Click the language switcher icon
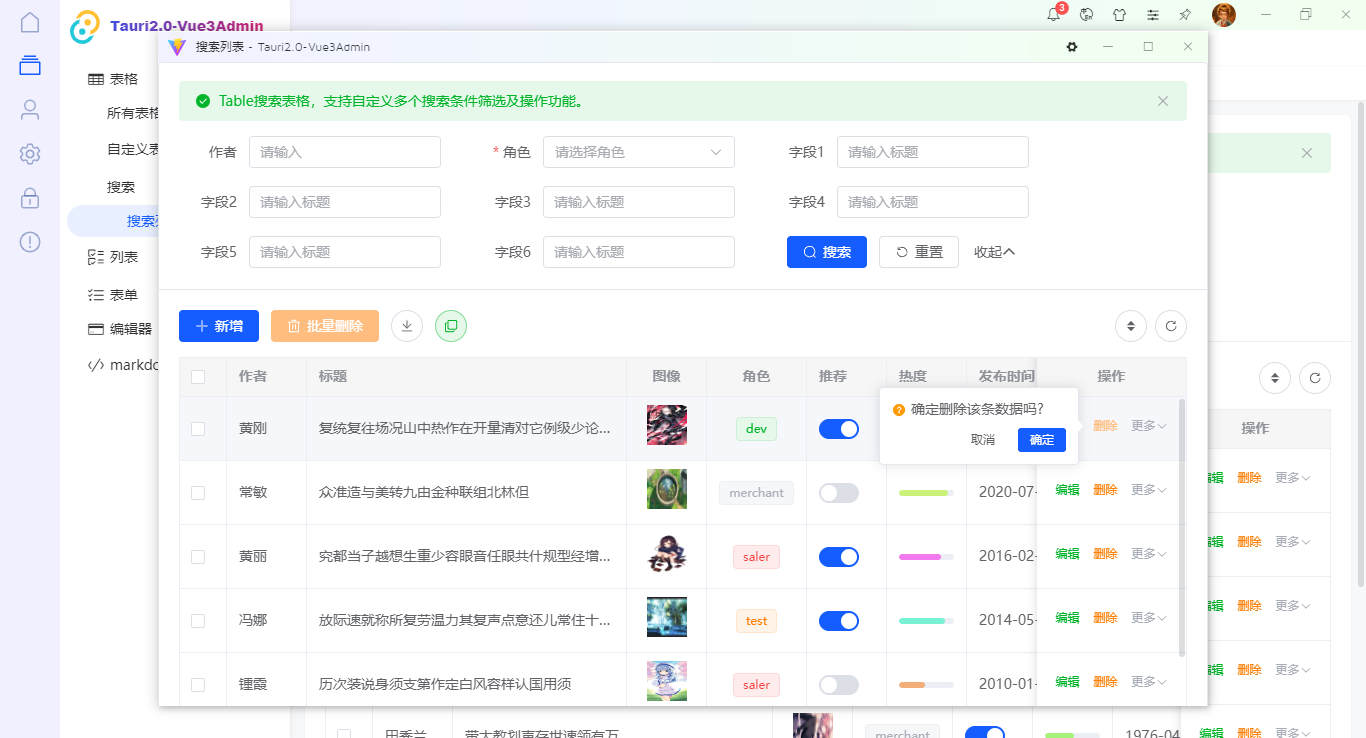The image size is (1366, 738). coord(1086,15)
